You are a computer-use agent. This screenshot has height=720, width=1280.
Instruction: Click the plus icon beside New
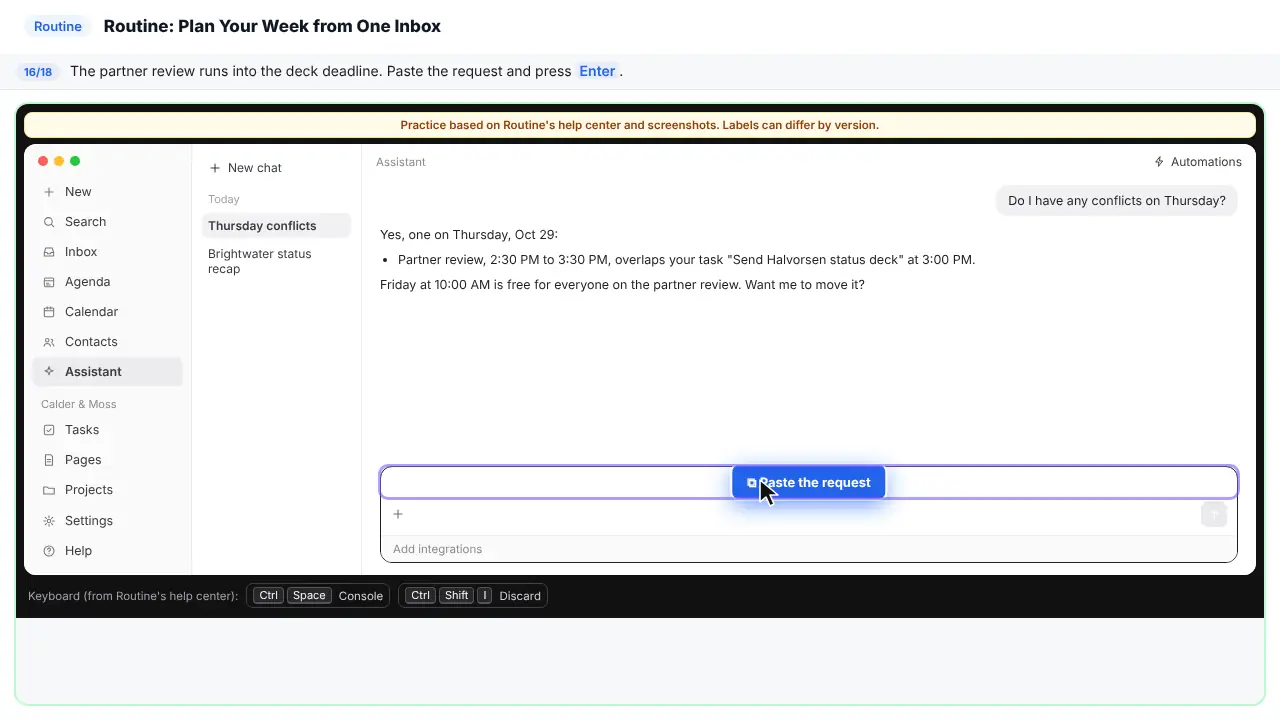tap(49, 192)
